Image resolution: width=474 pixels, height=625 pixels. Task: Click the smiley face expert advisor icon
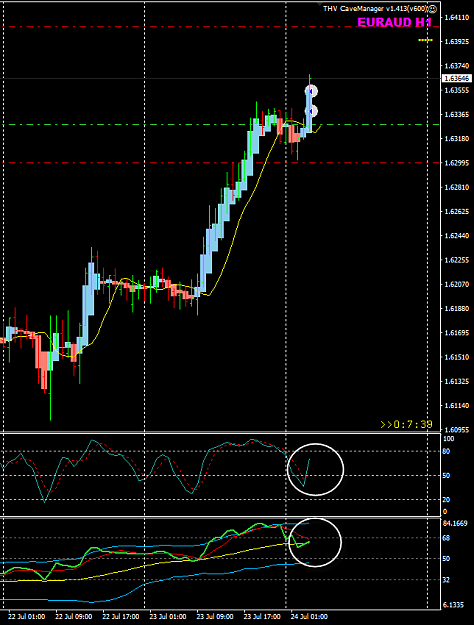(433, 8)
